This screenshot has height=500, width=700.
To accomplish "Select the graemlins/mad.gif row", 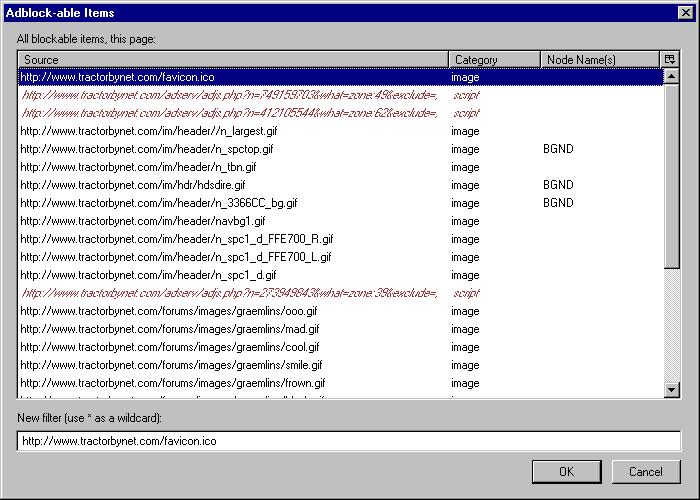I will point(341,329).
